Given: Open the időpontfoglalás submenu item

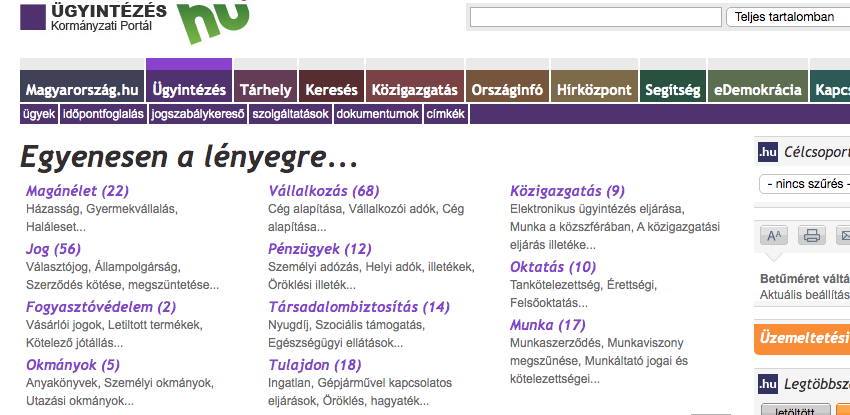Looking at the screenshot, I should (x=103, y=114).
